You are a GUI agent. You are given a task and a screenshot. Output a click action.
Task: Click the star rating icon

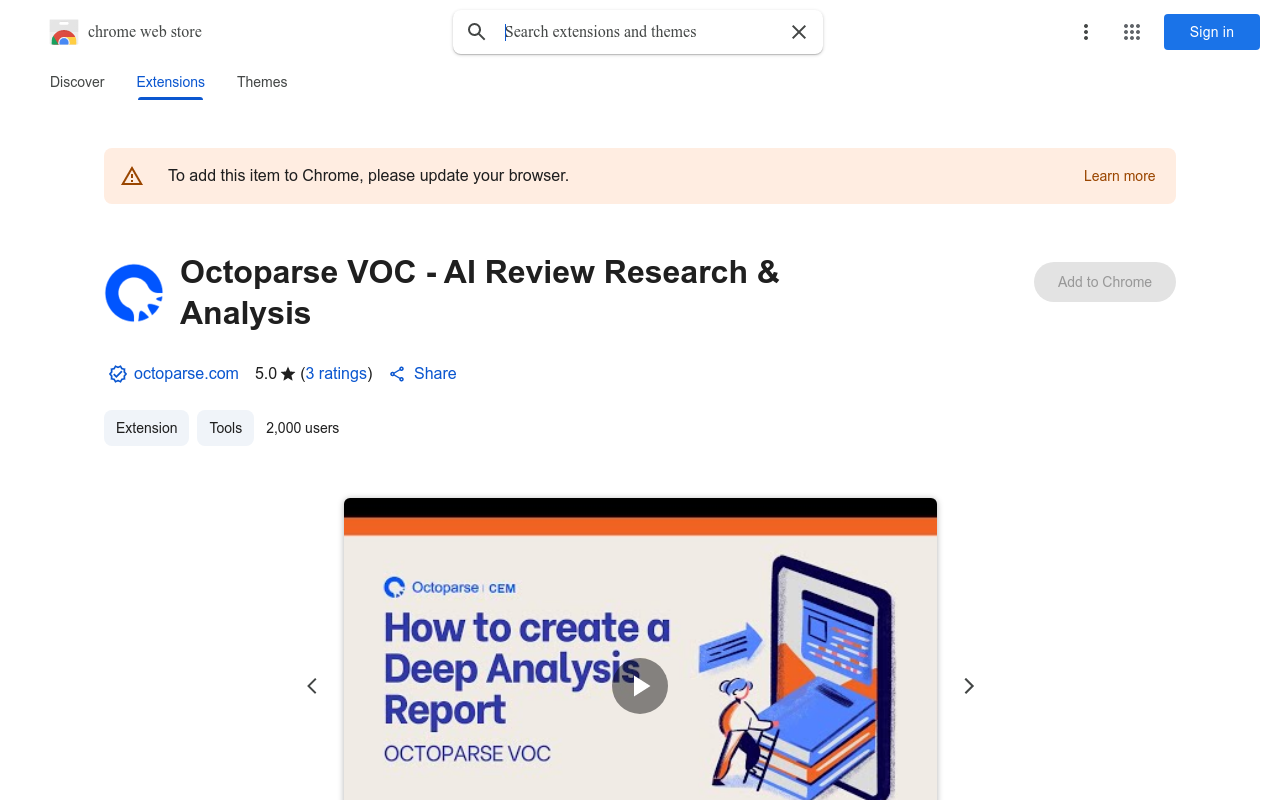point(288,374)
